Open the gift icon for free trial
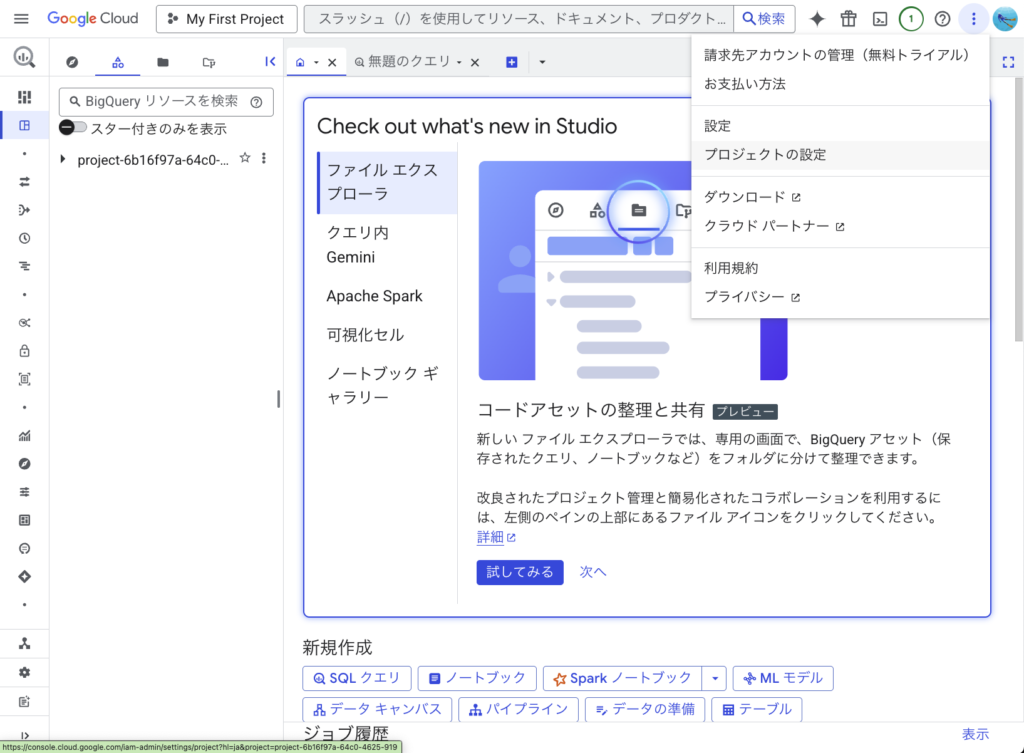 click(x=848, y=19)
